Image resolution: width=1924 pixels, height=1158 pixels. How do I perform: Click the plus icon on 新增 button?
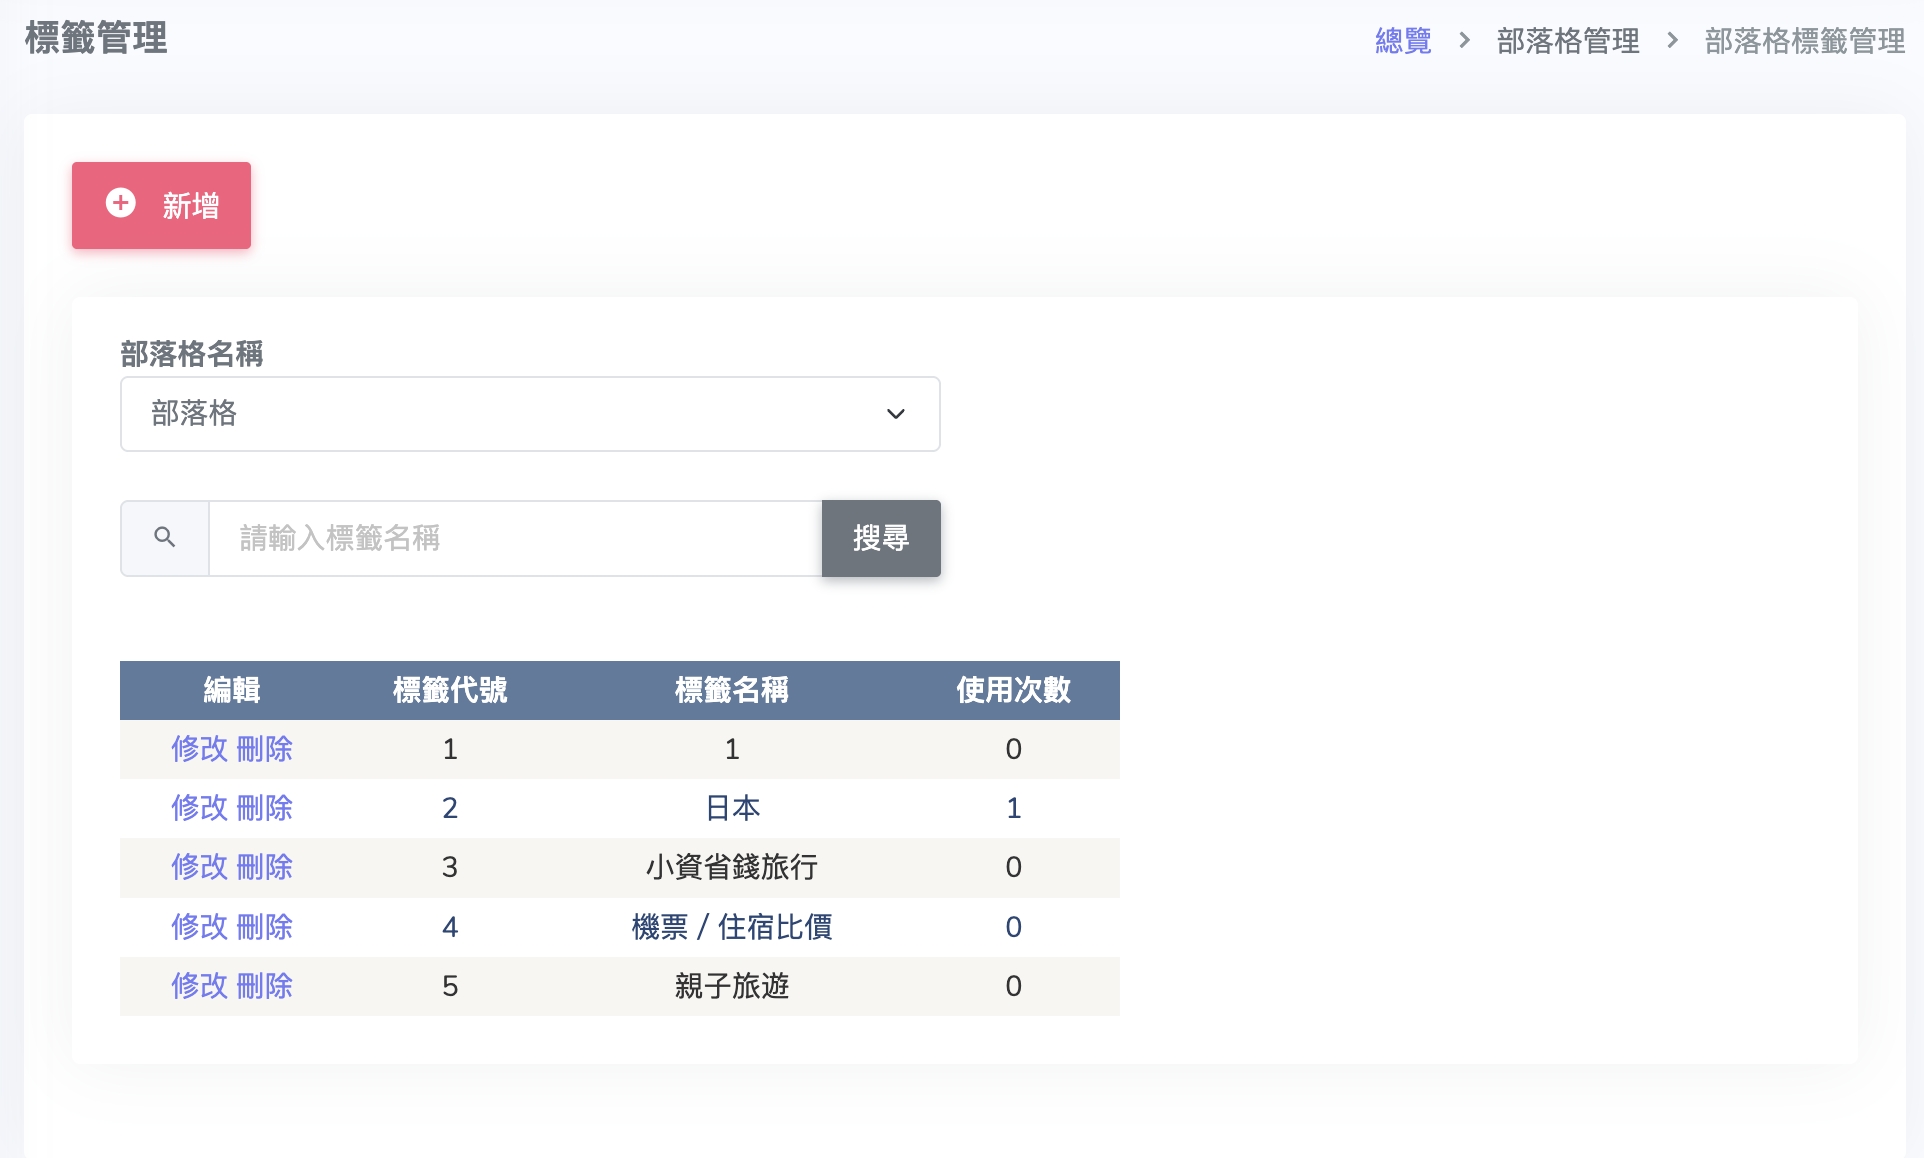[121, 203]
